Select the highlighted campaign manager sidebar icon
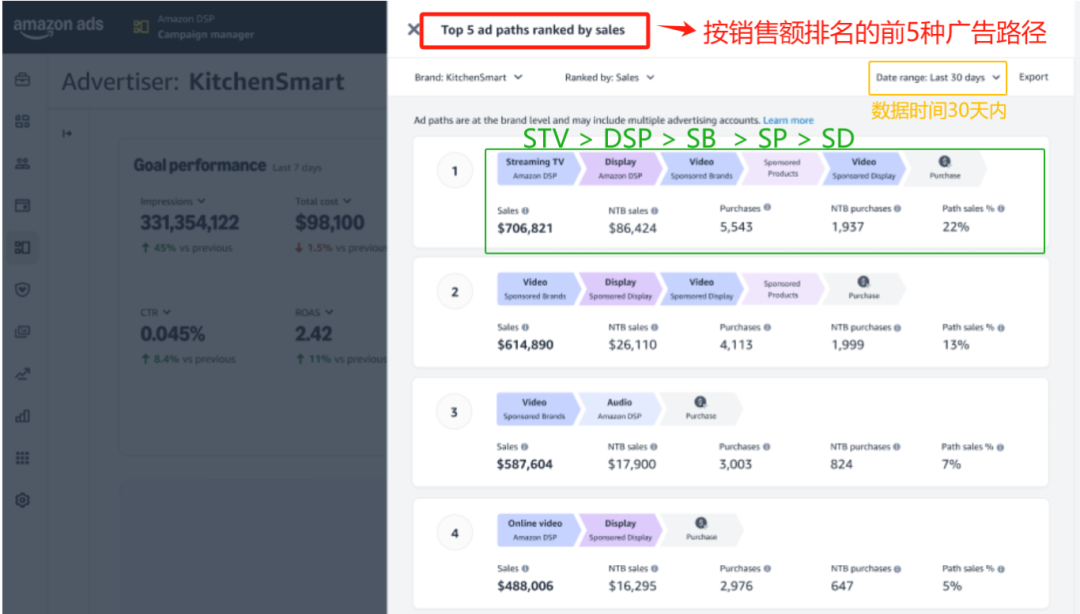1080x614 pixels. pyautogui.click(x=22, y=247)
